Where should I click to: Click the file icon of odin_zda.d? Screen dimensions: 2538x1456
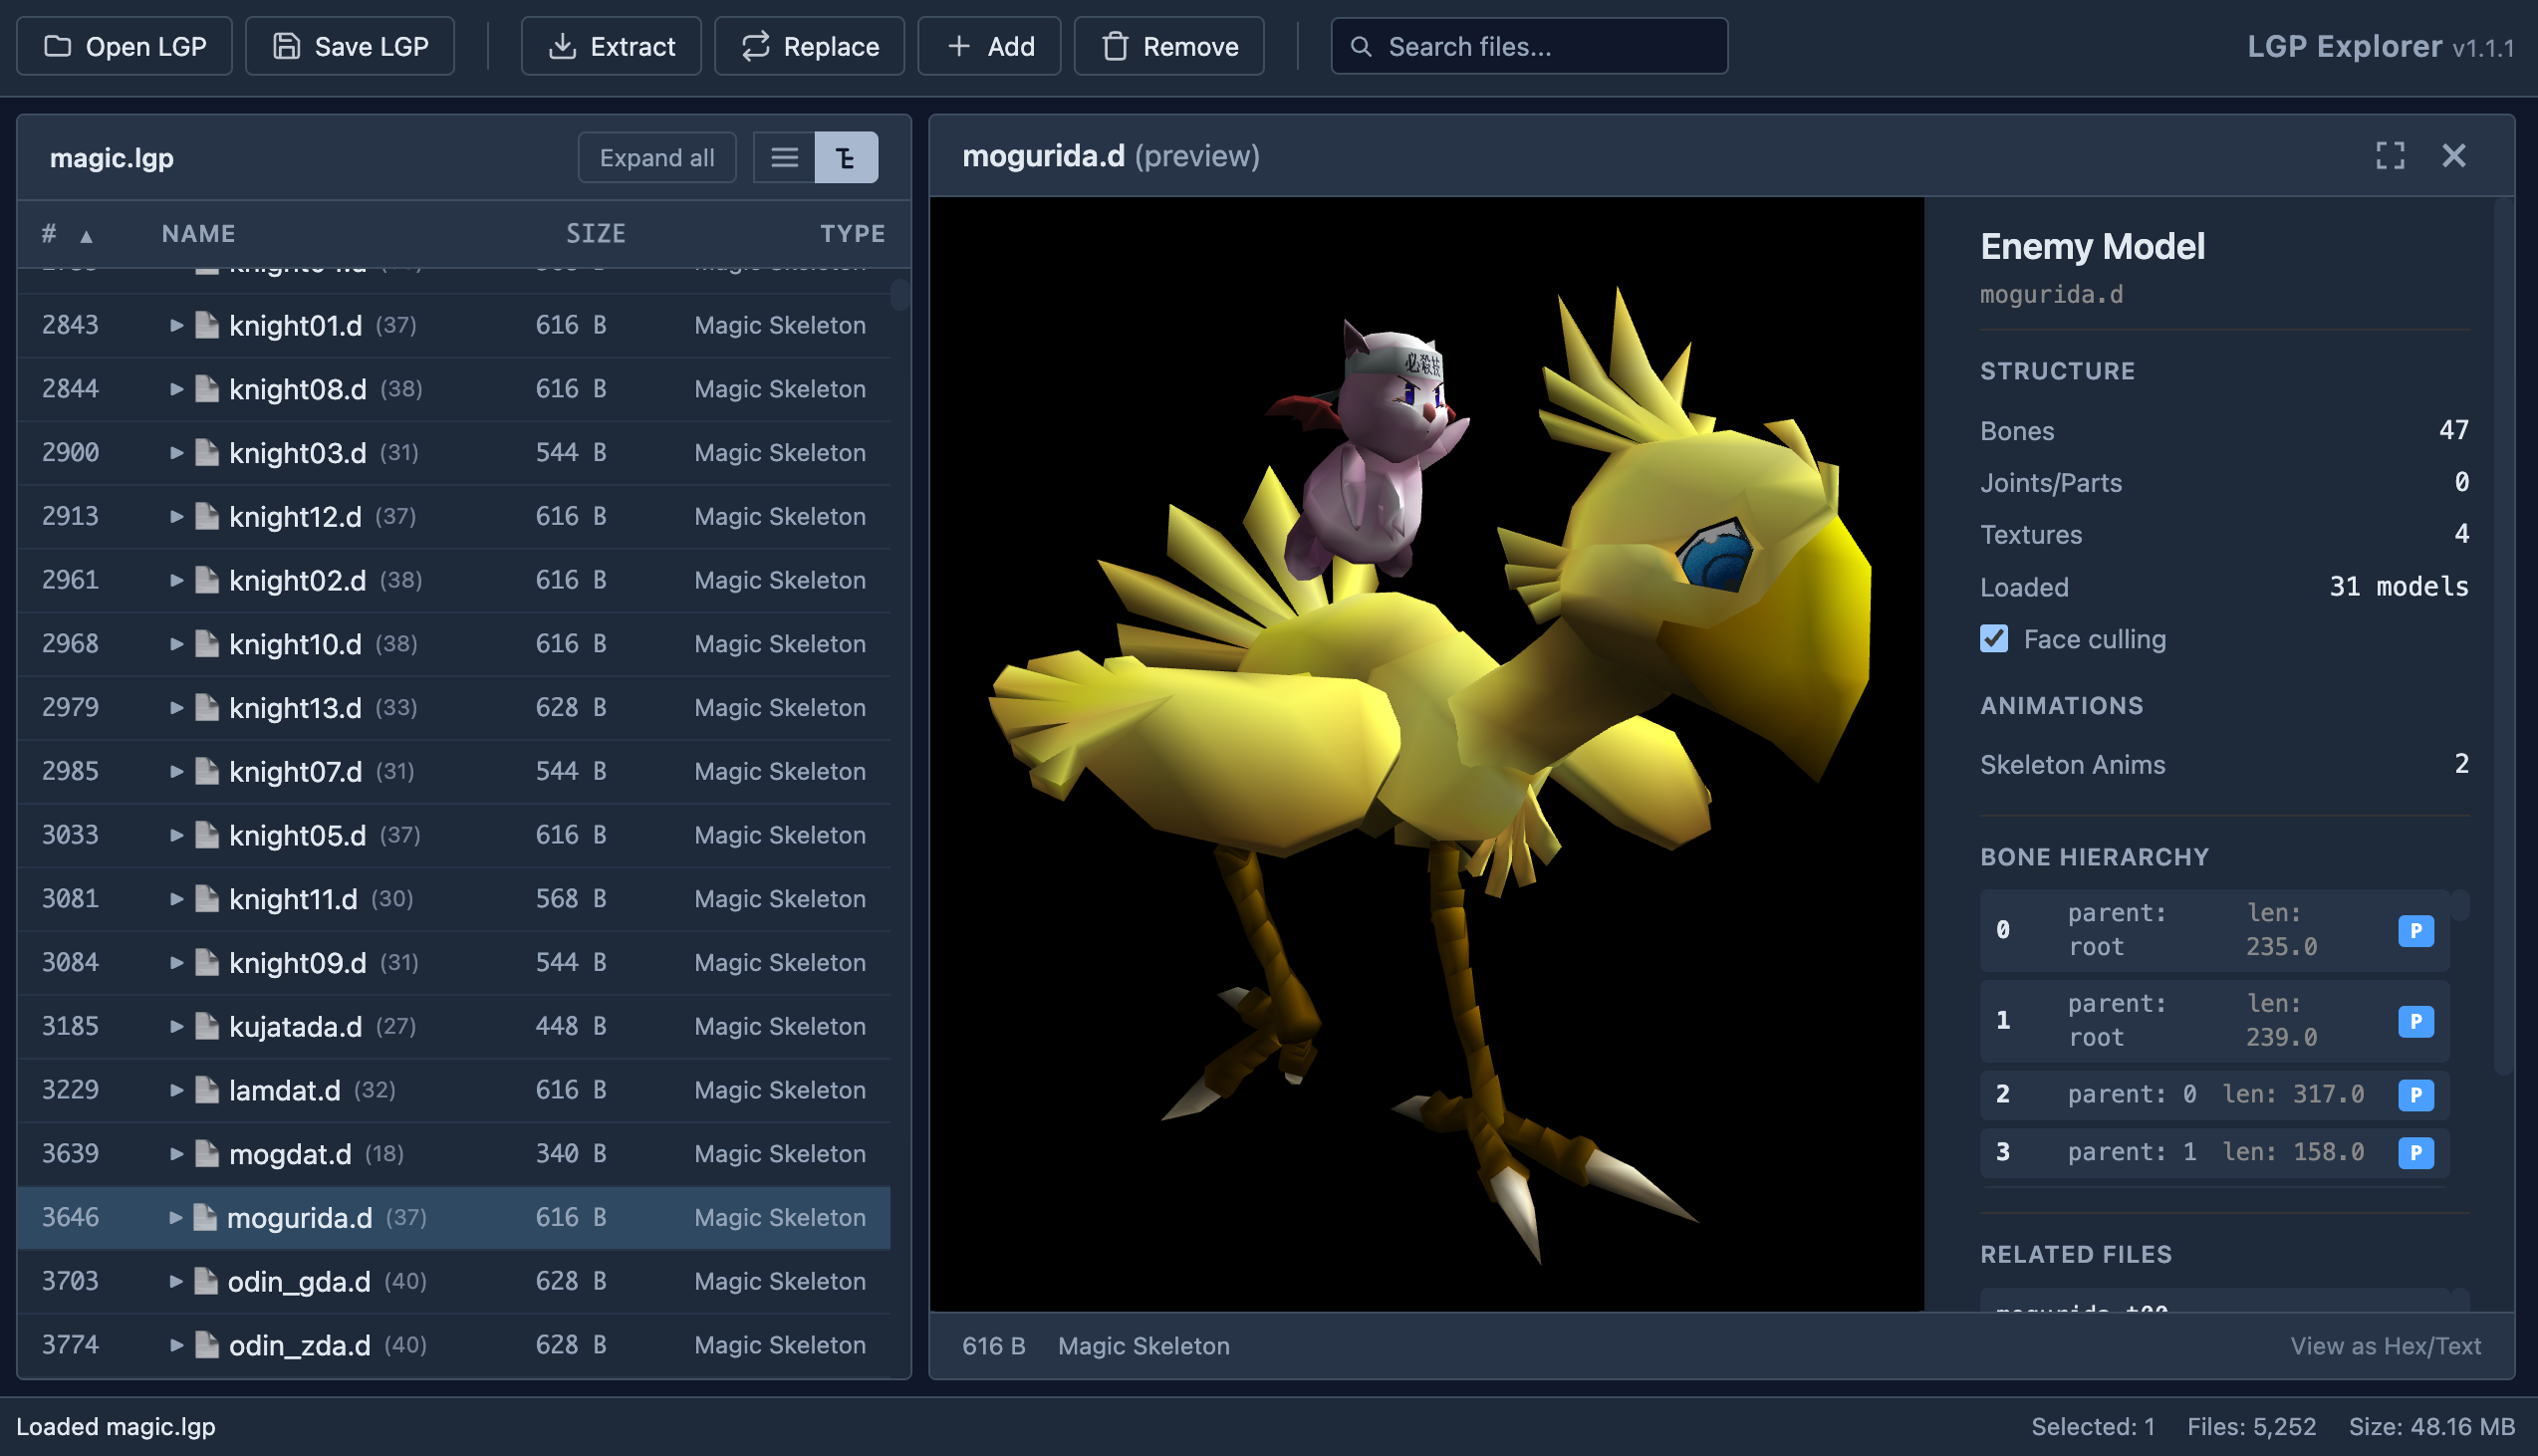pyautogui.click(x=207, y=1345)
